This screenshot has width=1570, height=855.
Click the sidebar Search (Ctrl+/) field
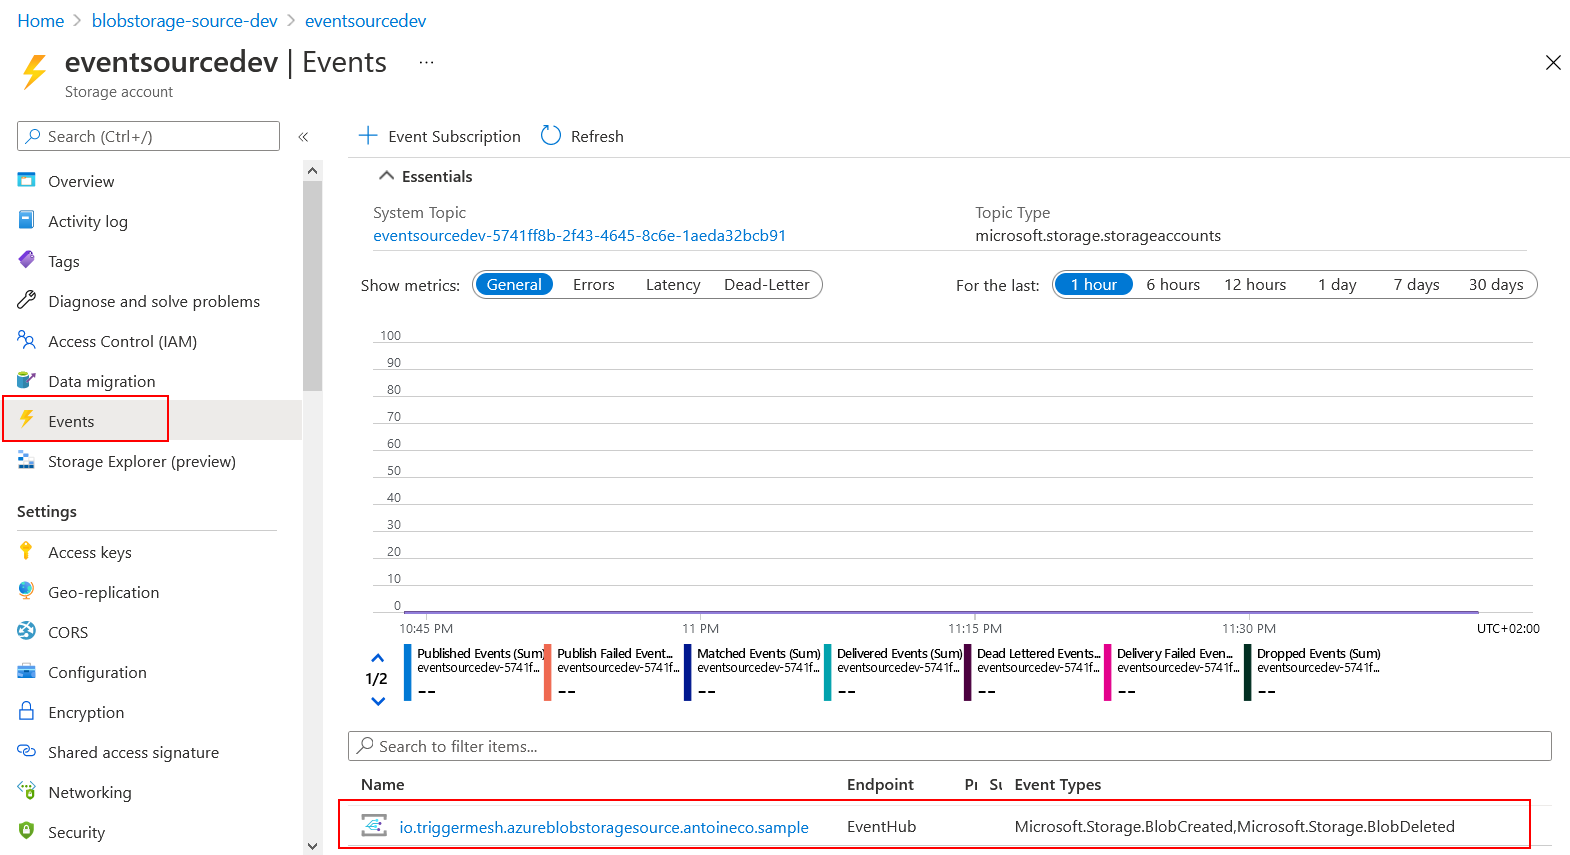(148, 136)
